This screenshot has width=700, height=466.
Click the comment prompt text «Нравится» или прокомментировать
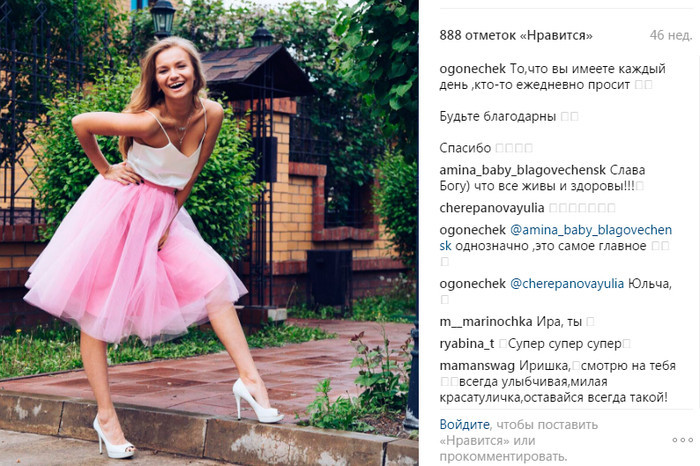(x=504, y=449)
